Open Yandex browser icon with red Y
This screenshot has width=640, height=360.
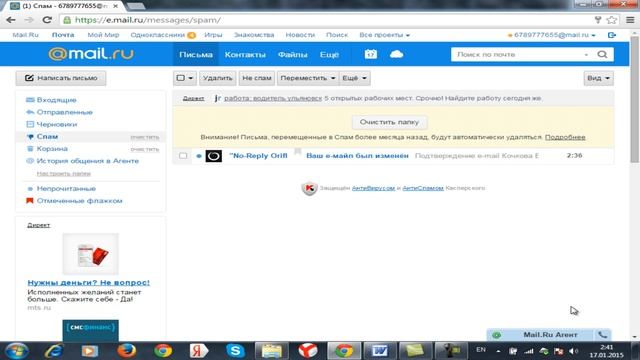(308, 351)
